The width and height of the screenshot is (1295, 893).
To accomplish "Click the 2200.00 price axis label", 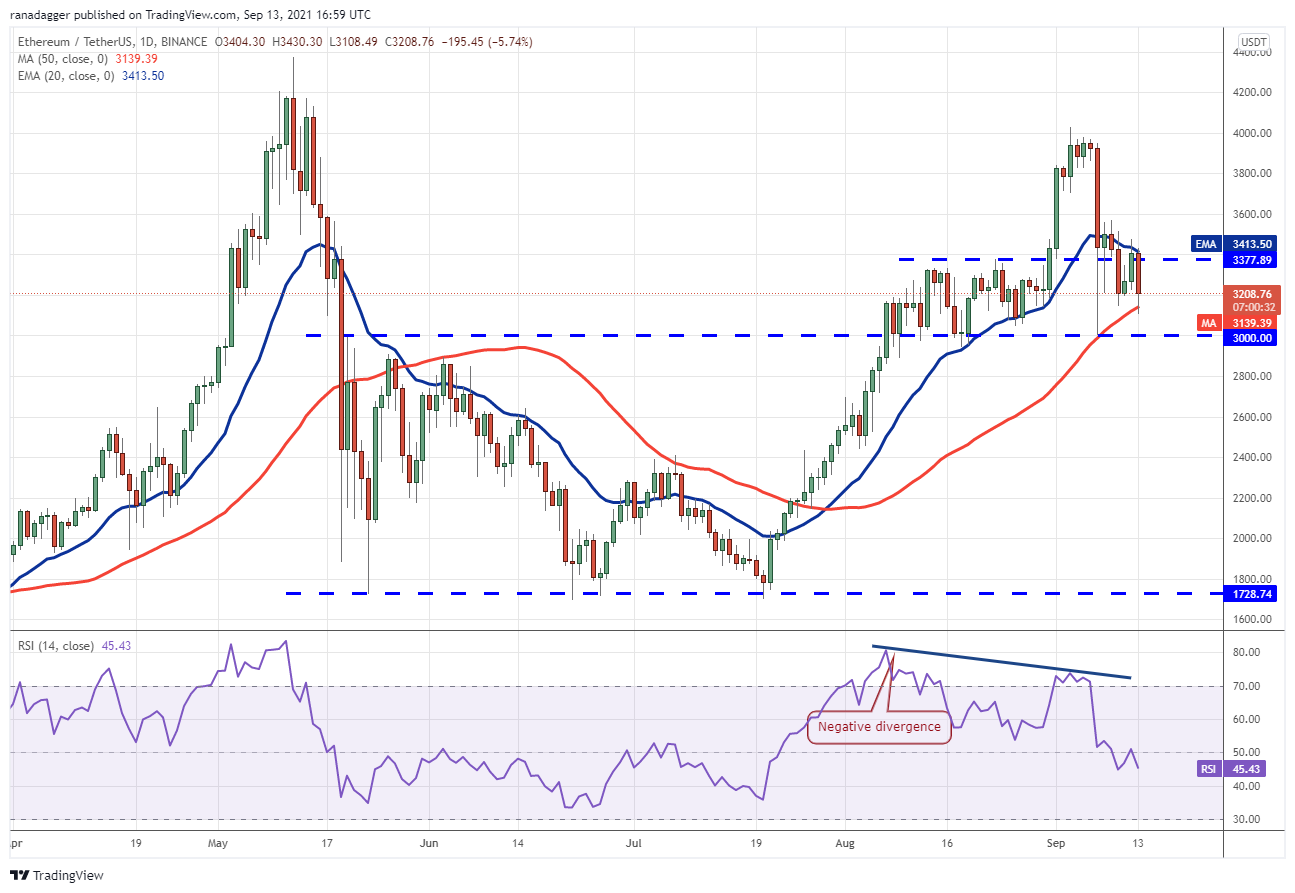I will (1251, 498).
